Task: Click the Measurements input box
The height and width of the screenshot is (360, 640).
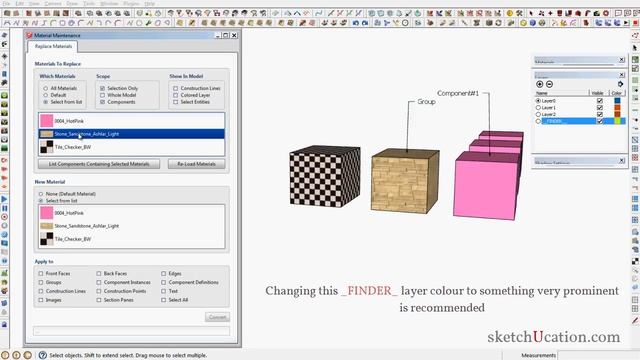Action: coord(598,355)
